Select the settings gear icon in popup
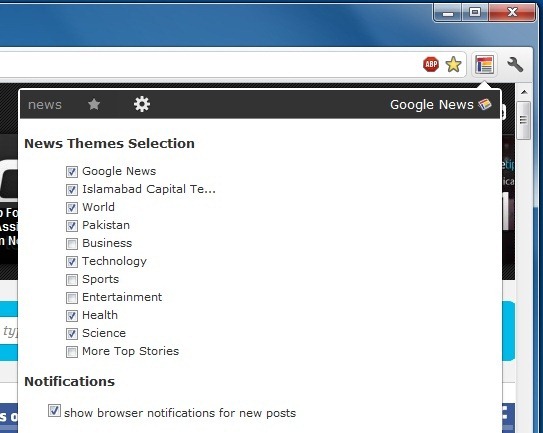 point(142,104)
